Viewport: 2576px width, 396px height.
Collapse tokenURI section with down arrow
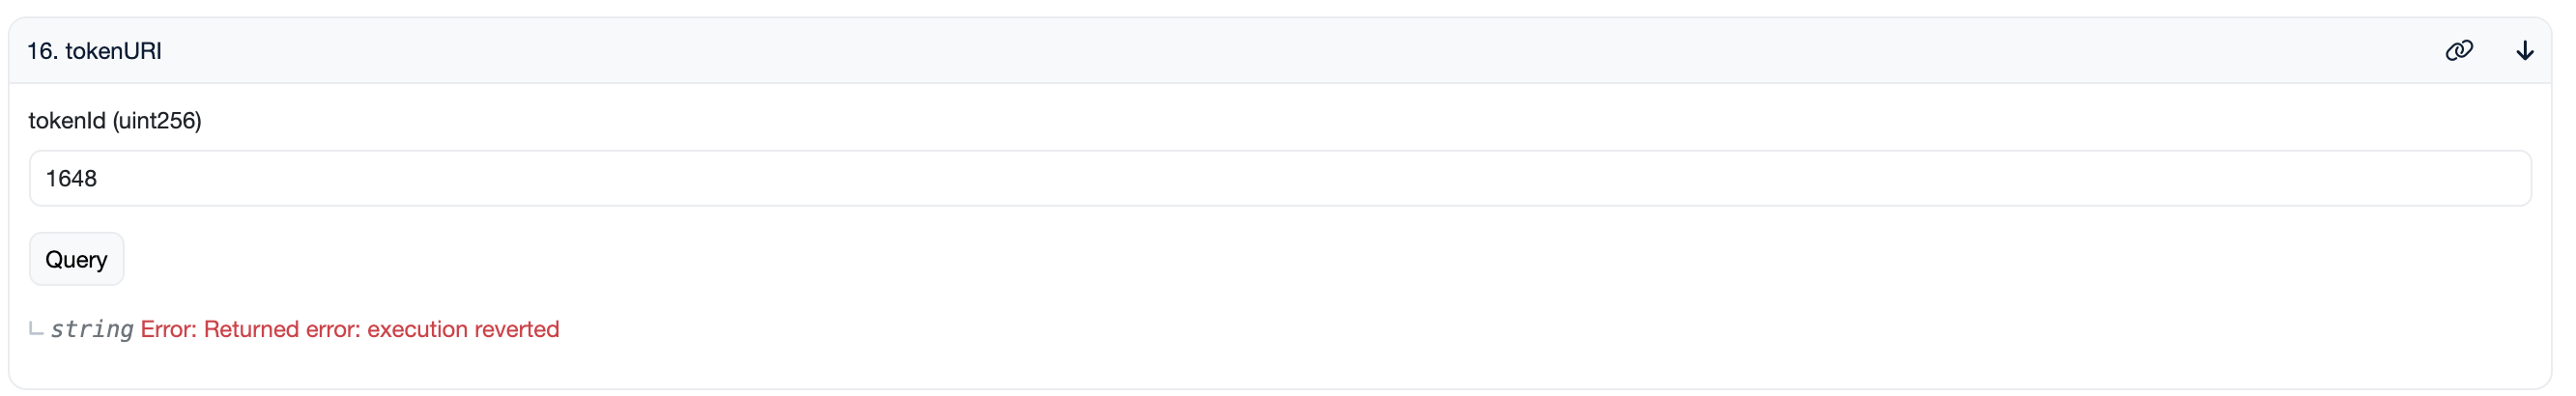(2525, 50)
